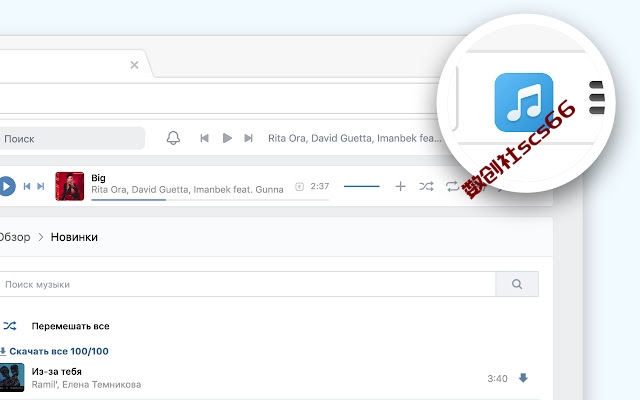Click the Поиск search field
The height and width of the screenshot is (400, 640).
coord(72,138)
